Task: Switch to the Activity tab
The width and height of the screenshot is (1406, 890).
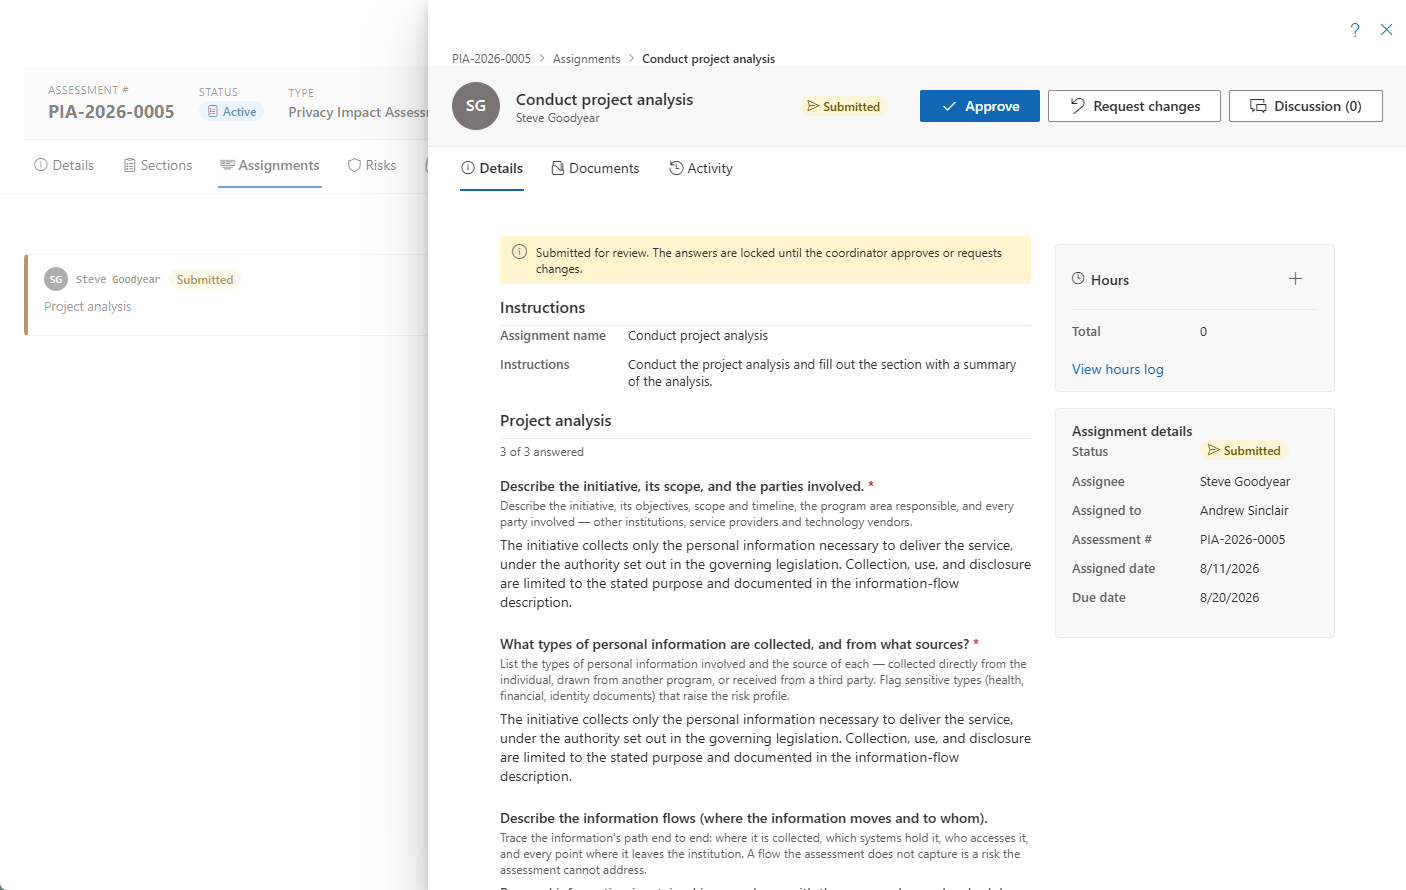Action: [x=701, y=168]
